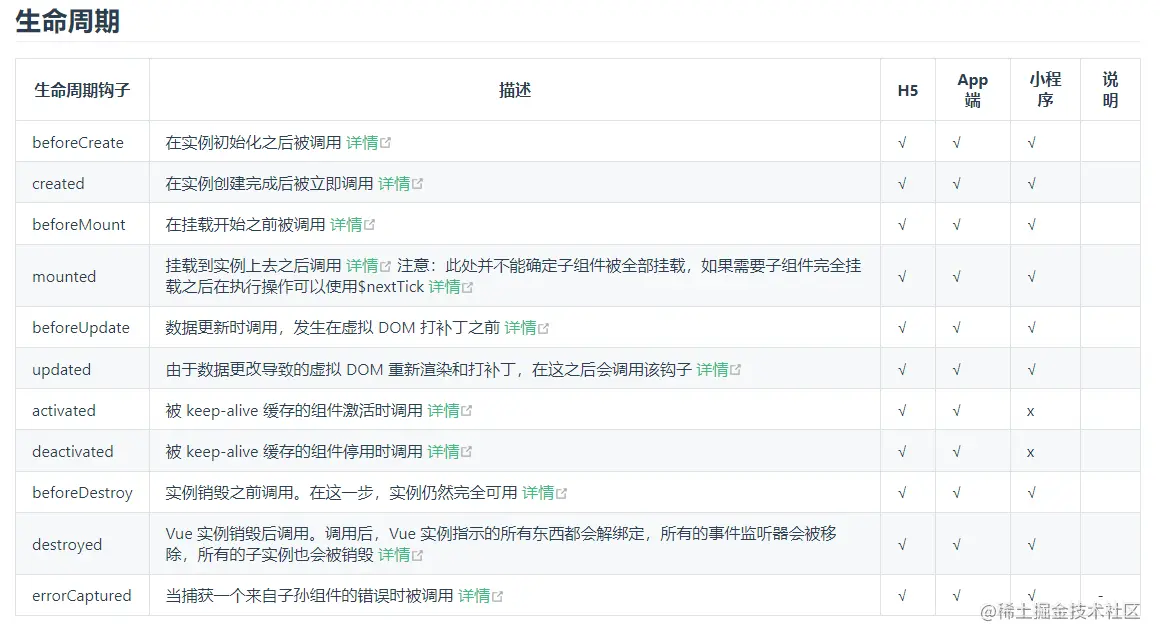
Task: Click the App端 check mark in the created row
Action: click(957, 184)
